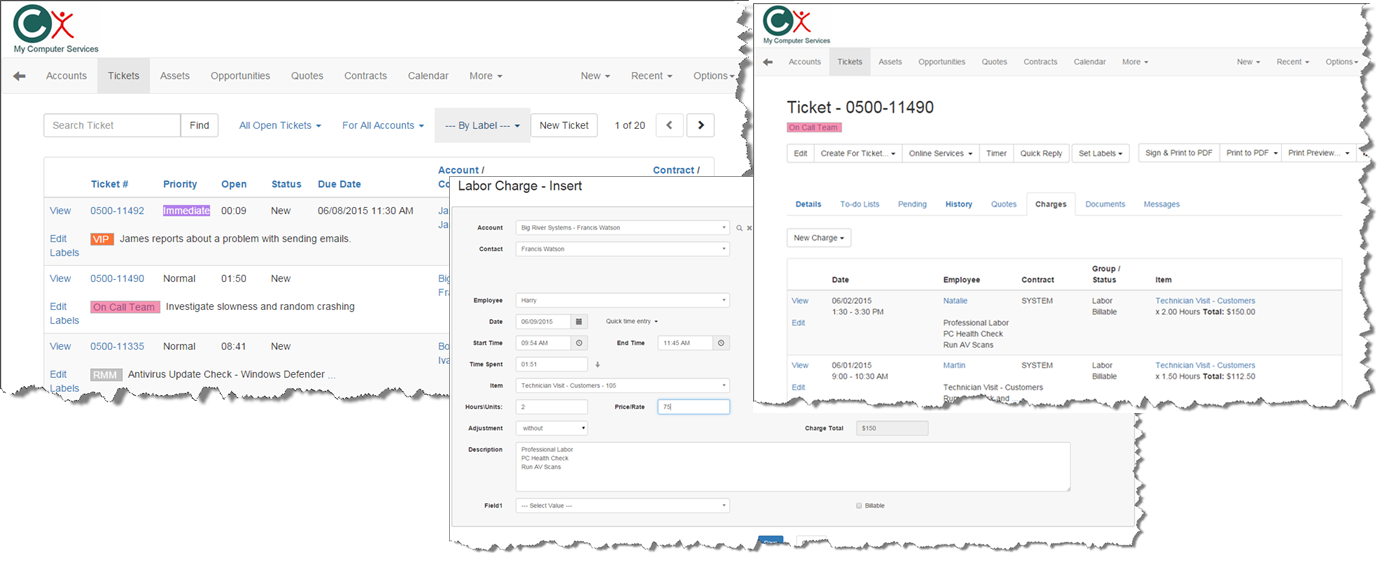Switch to the History tab of the ticket
Viewport: 1392px width, 563px height.
point(958,204)
